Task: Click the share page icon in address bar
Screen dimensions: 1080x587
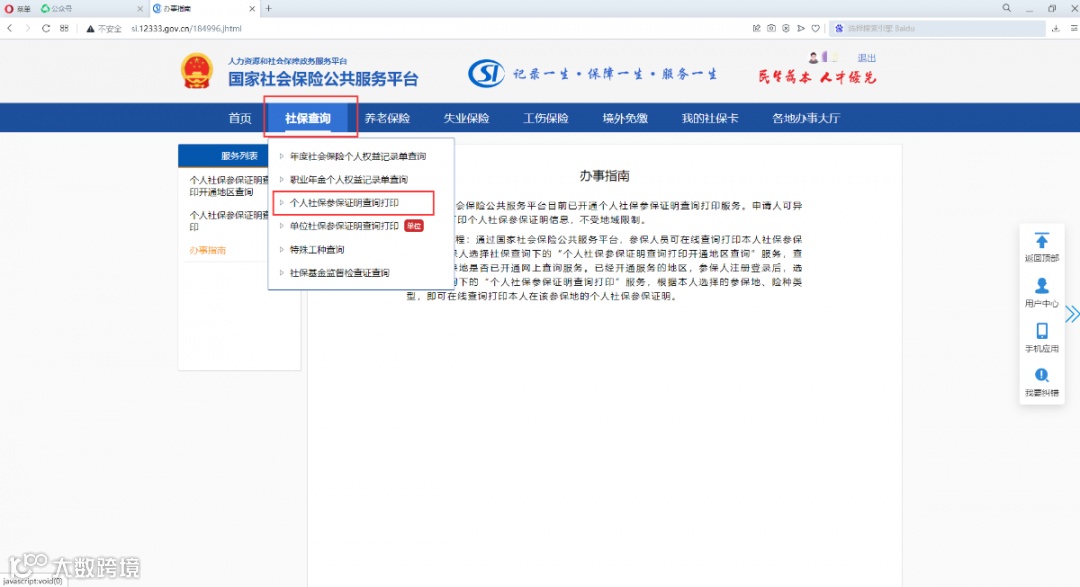Action: (x=756, y=28)
